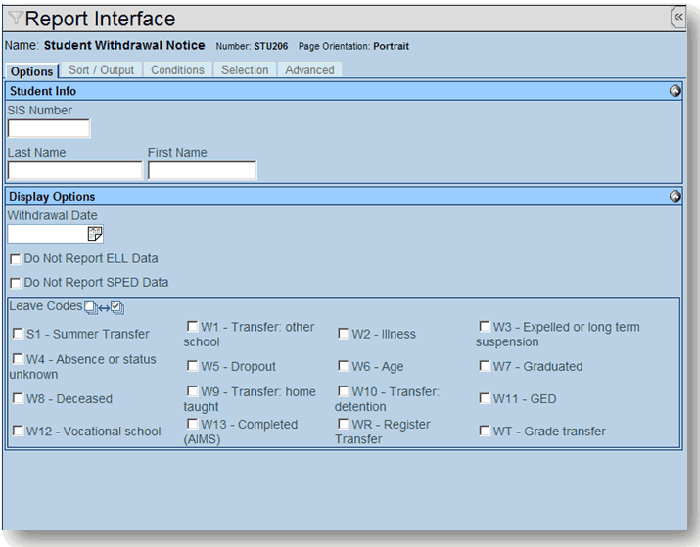The image size is (700, 547).
Task: Check W13 - Completed (AIMS)
Action: coord(192,424)
